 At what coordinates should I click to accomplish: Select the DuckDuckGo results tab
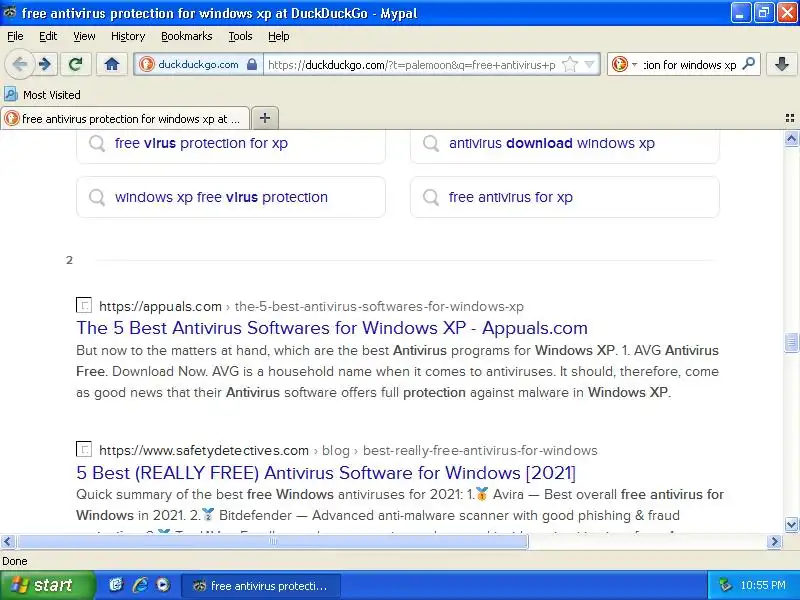[125, 118]
